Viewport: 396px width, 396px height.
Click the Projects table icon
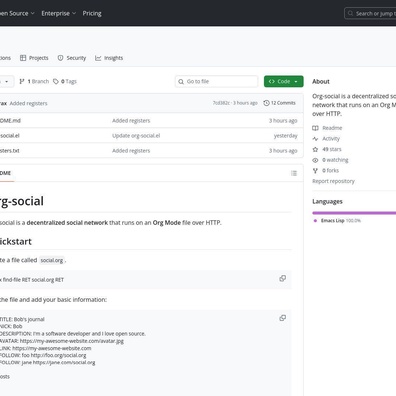pos(23,58)
